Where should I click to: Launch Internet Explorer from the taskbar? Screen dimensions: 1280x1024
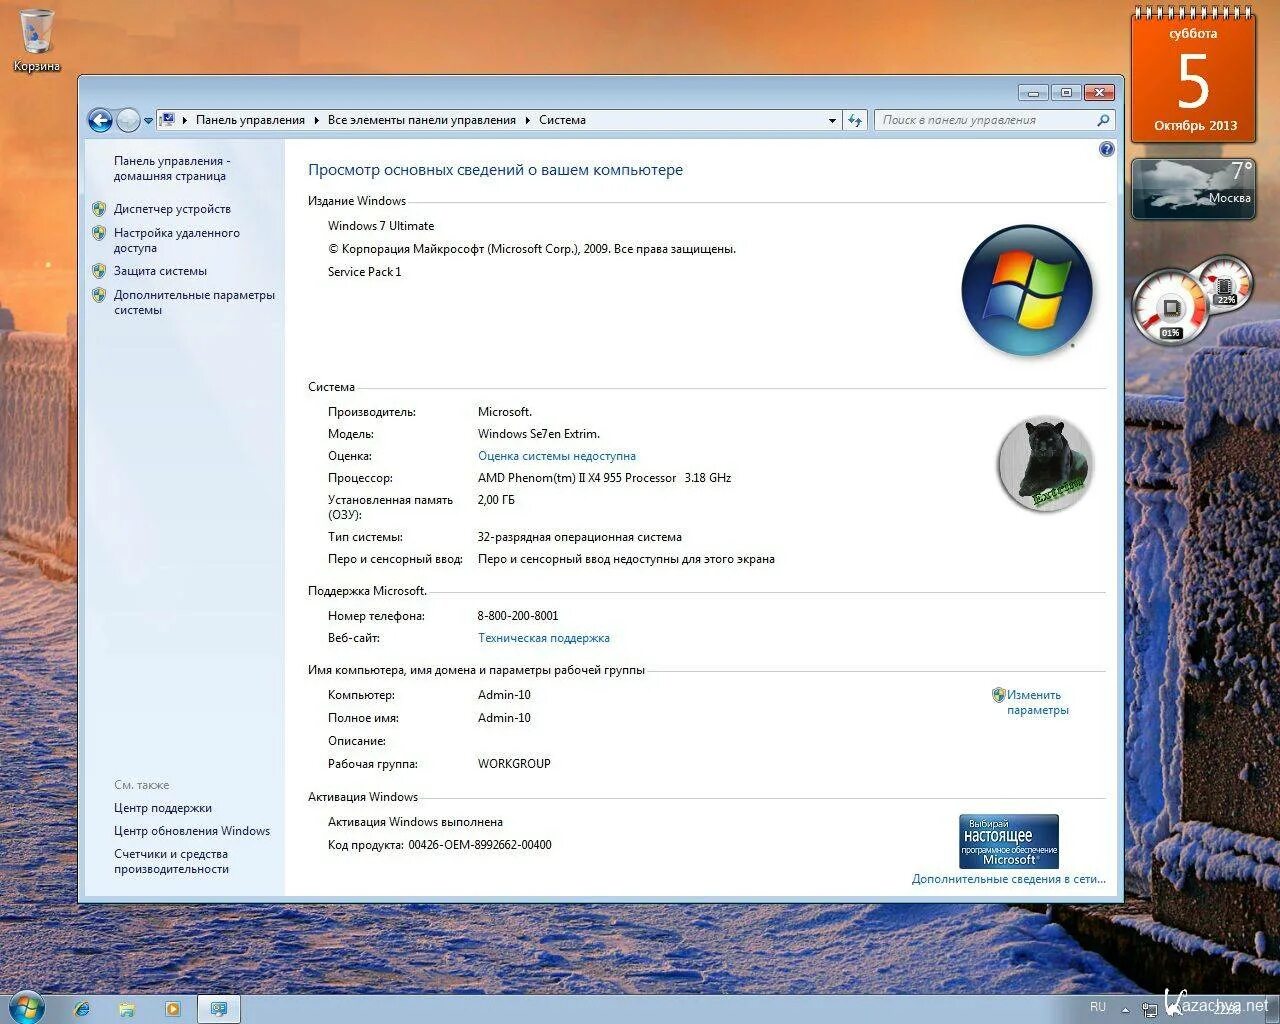pyautogui.click(x=82, y=1009)
